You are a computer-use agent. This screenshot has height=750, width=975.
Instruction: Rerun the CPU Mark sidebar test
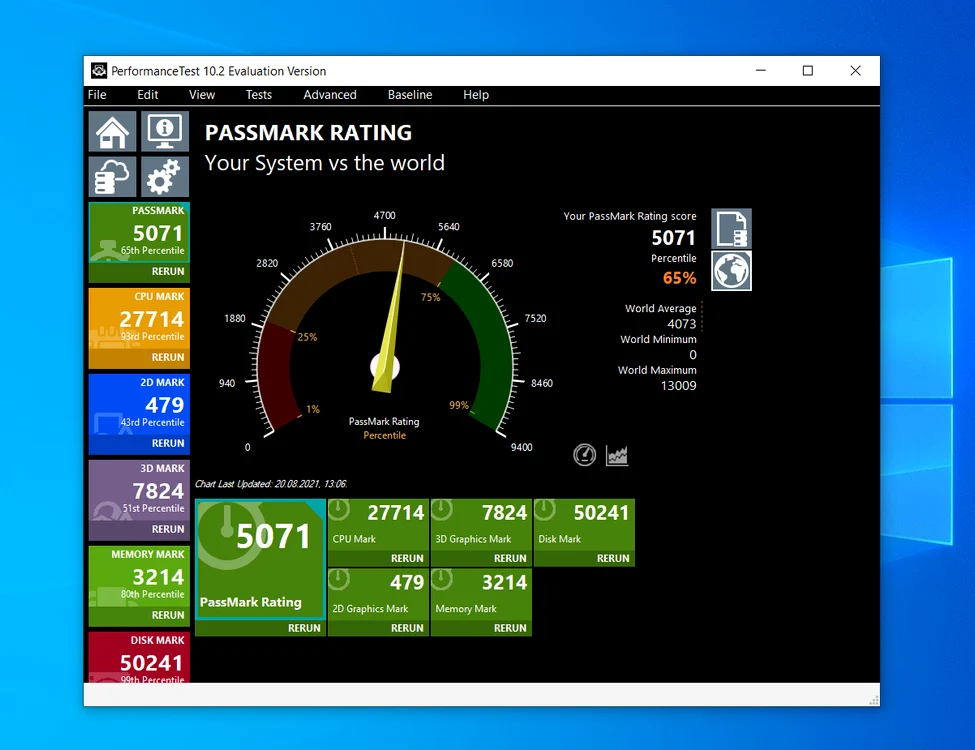(168, 357)
